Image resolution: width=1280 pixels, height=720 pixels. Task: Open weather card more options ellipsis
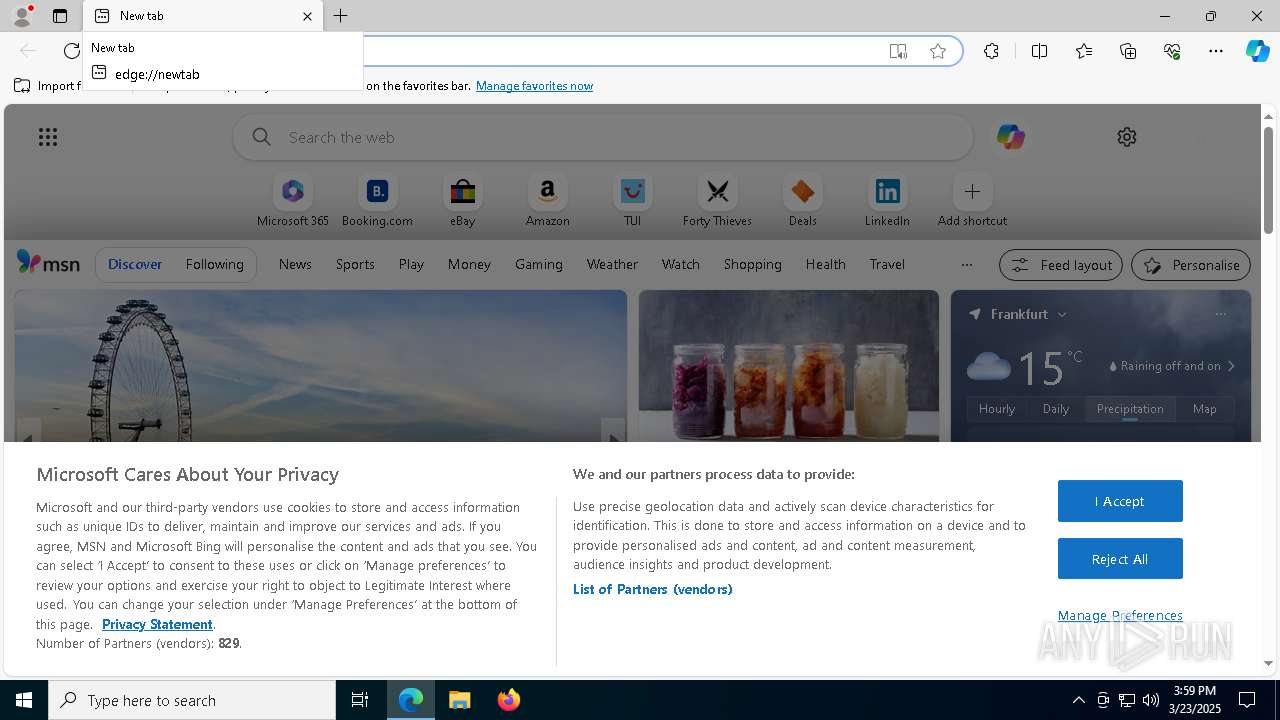pos(1220,314)
